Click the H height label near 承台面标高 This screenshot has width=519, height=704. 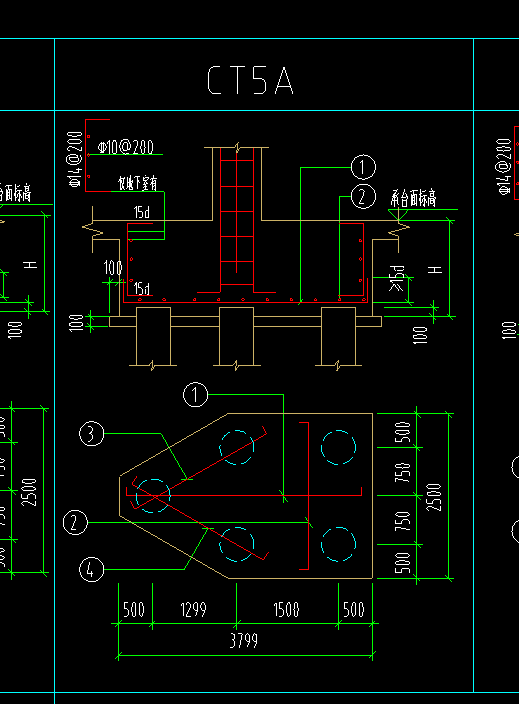pos(435,269)
